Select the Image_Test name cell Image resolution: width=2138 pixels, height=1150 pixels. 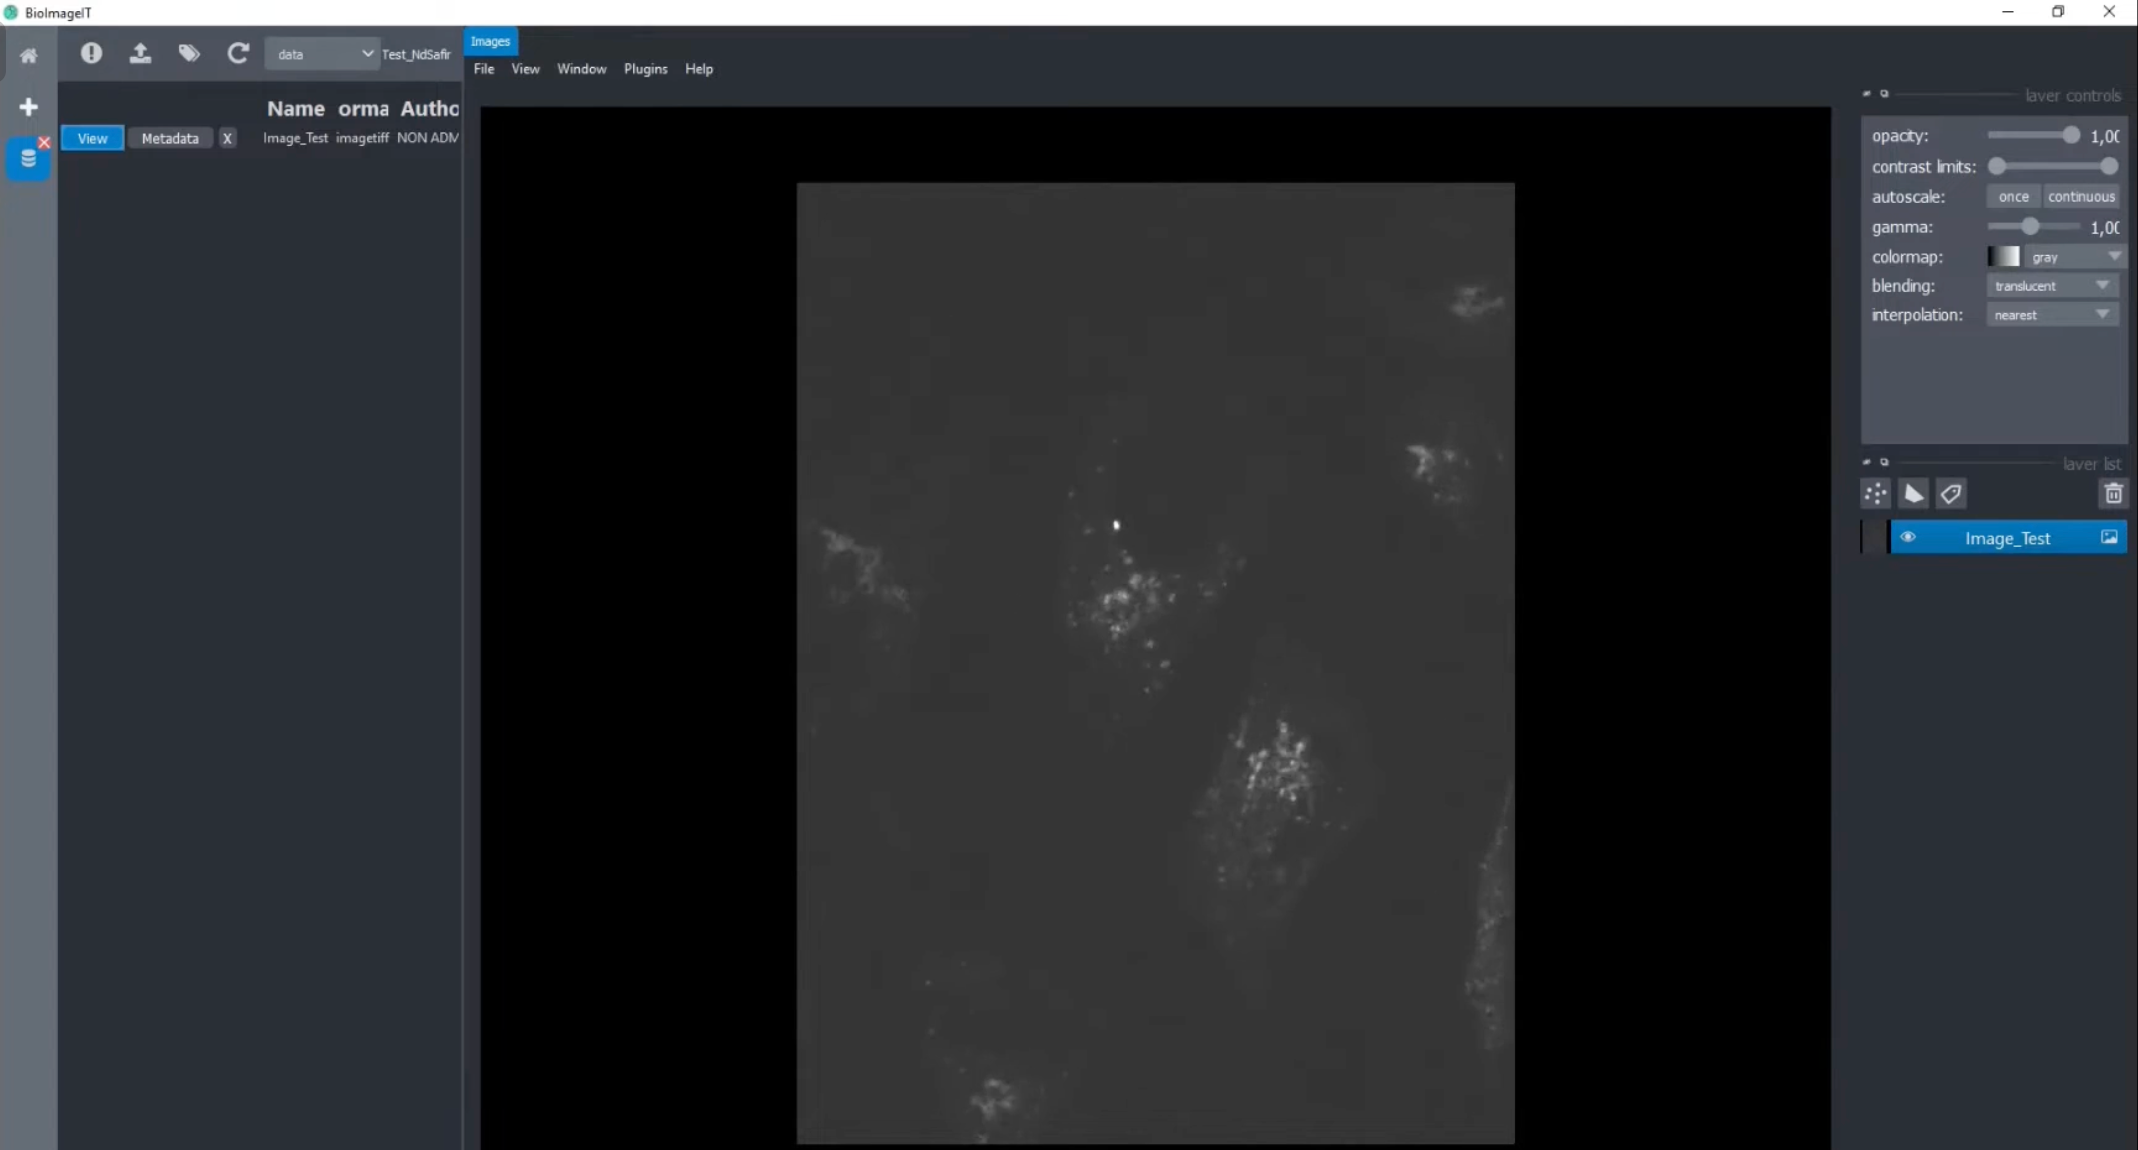coord(295,138)
